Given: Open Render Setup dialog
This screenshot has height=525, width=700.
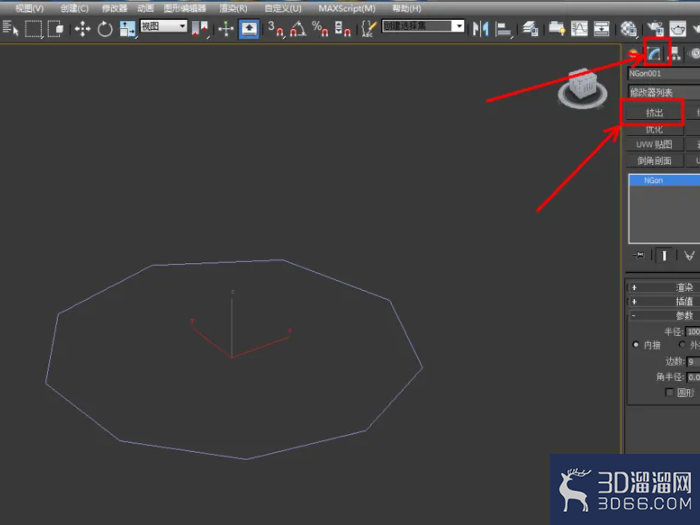Looking at the screenshot, I should 655,29.
